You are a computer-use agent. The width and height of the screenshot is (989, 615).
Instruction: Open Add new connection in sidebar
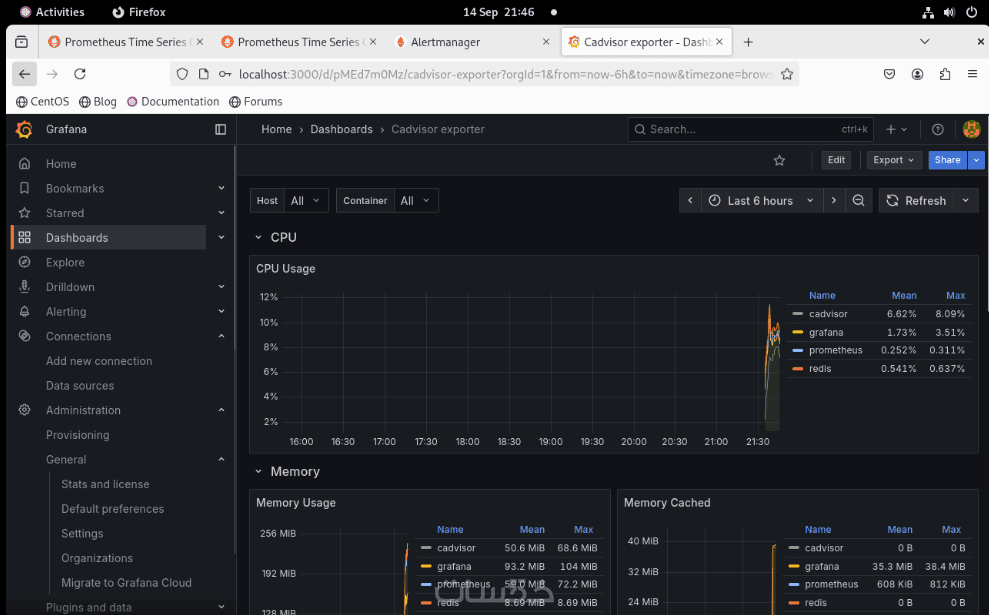coord(99,361)
